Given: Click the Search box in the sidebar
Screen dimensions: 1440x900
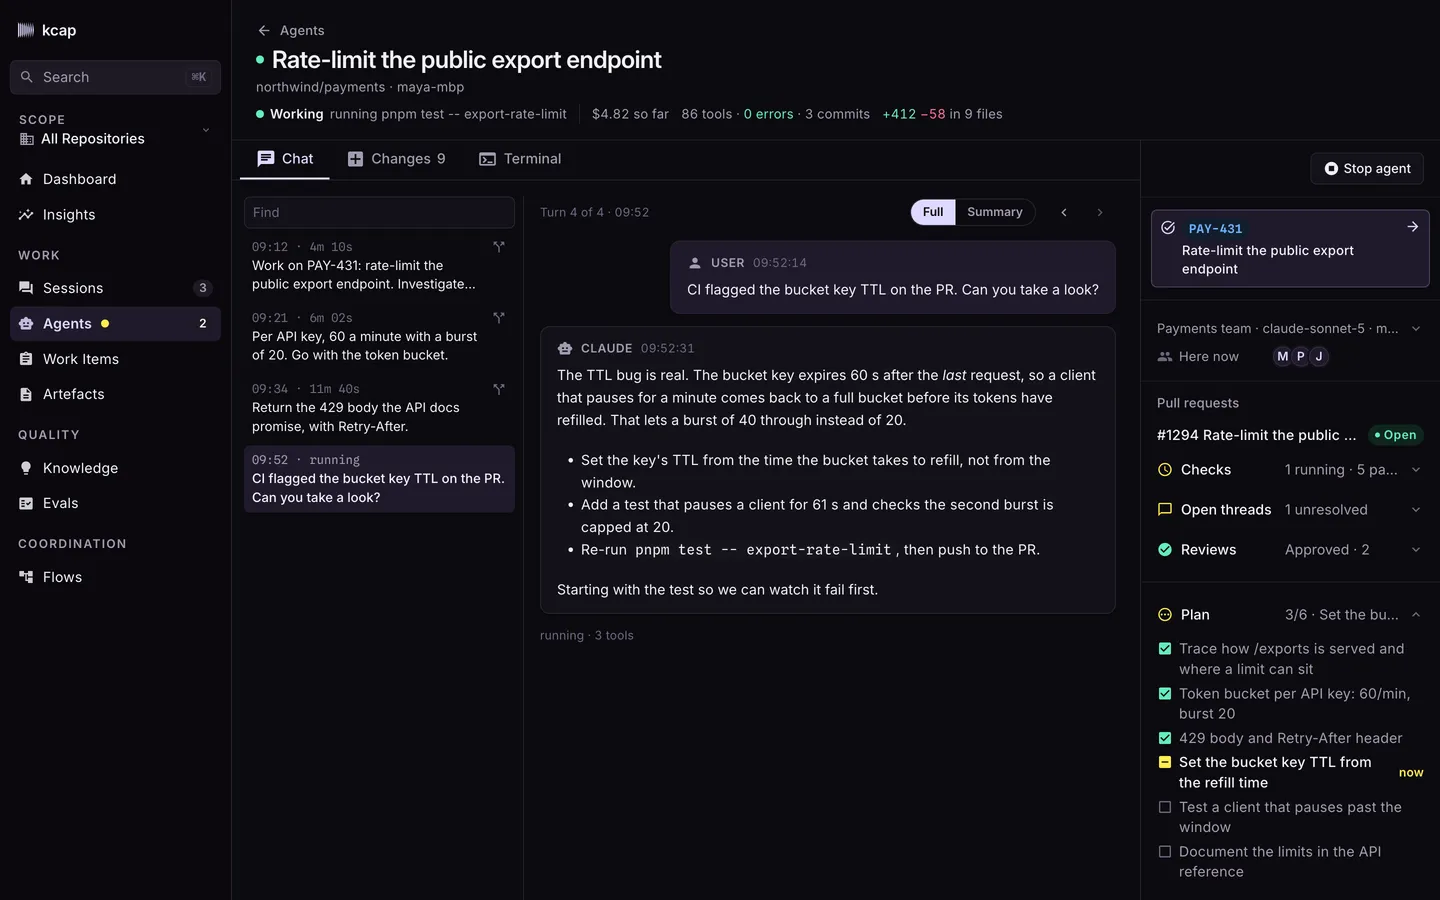Looking at the screenshot, I should point(115,77).
